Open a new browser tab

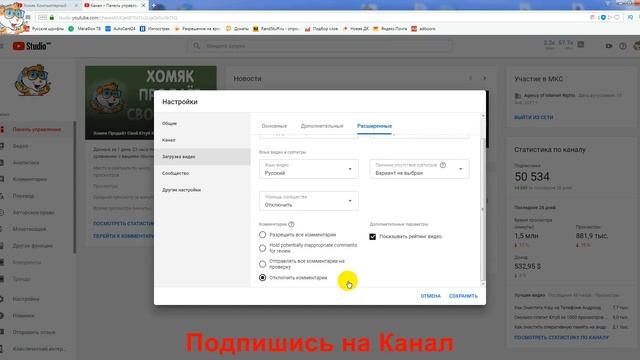153,5
